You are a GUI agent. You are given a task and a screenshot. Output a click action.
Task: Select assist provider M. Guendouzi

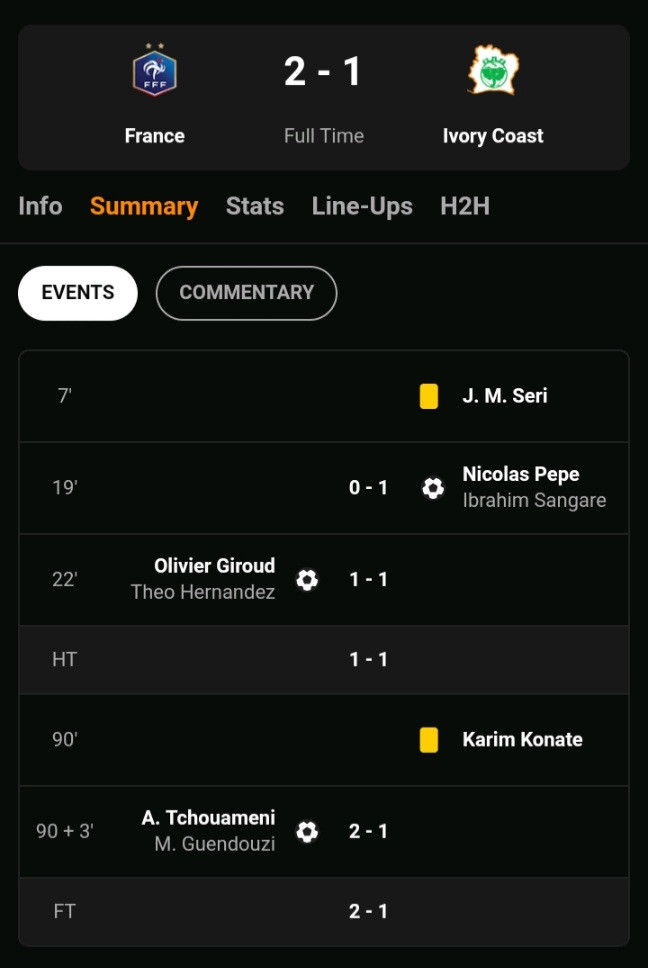(x=215, y=844)
